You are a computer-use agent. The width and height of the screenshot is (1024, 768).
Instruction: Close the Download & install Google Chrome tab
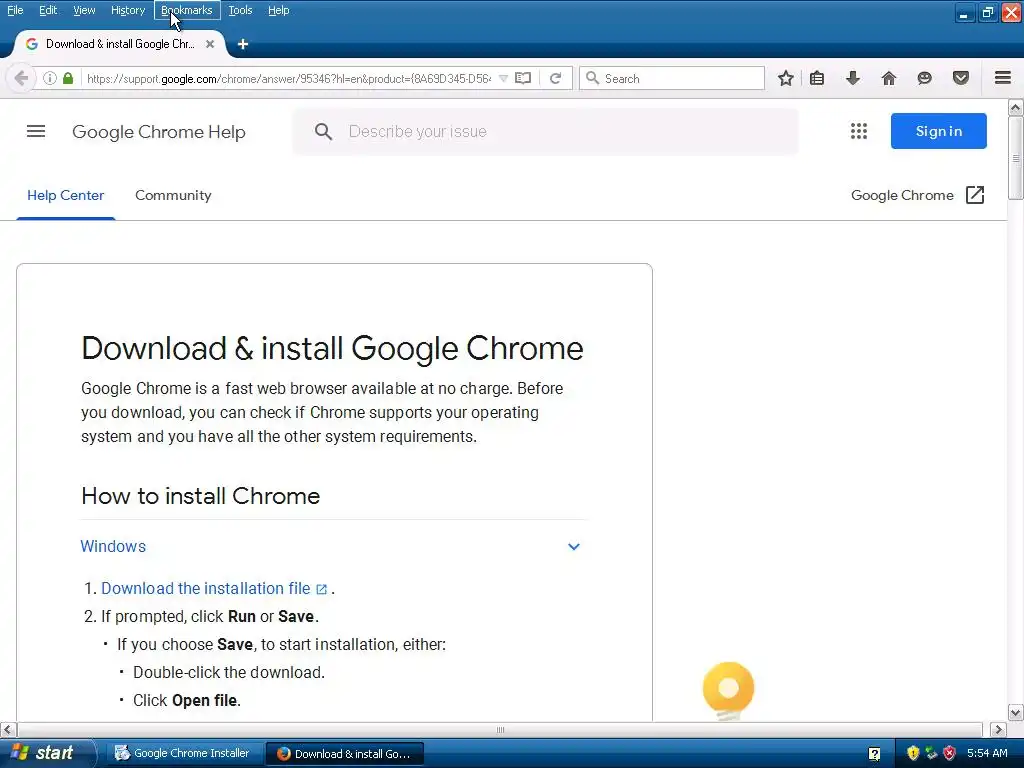pyautogui.click(x=210, y=44)
